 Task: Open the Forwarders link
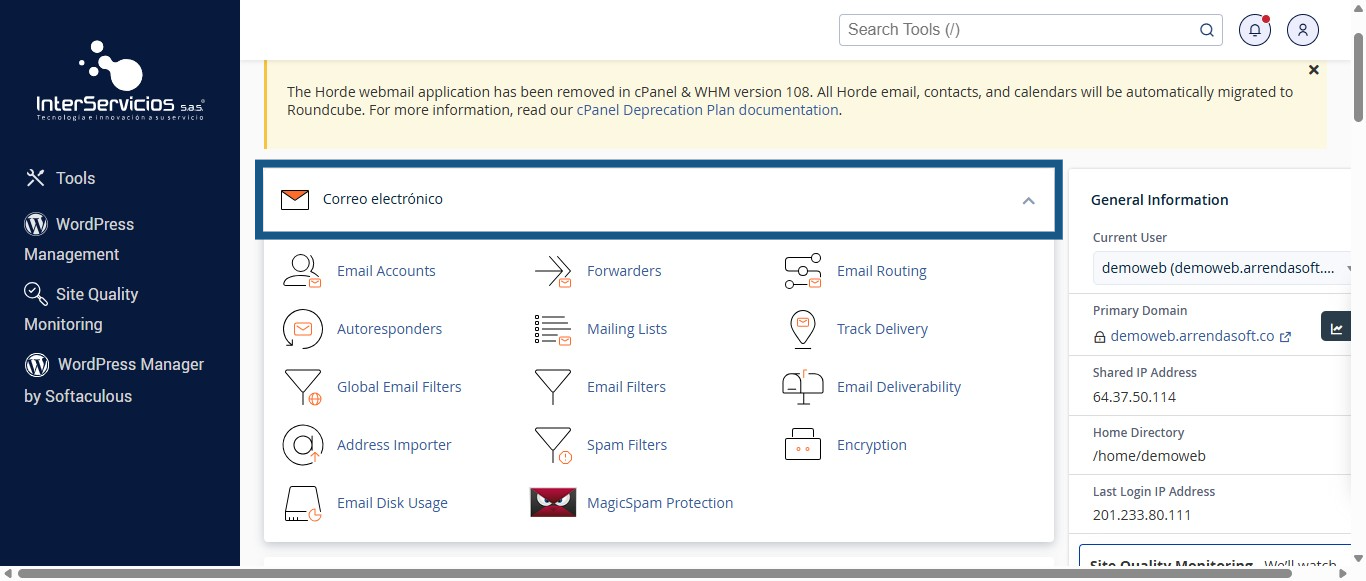coord(624,271)
